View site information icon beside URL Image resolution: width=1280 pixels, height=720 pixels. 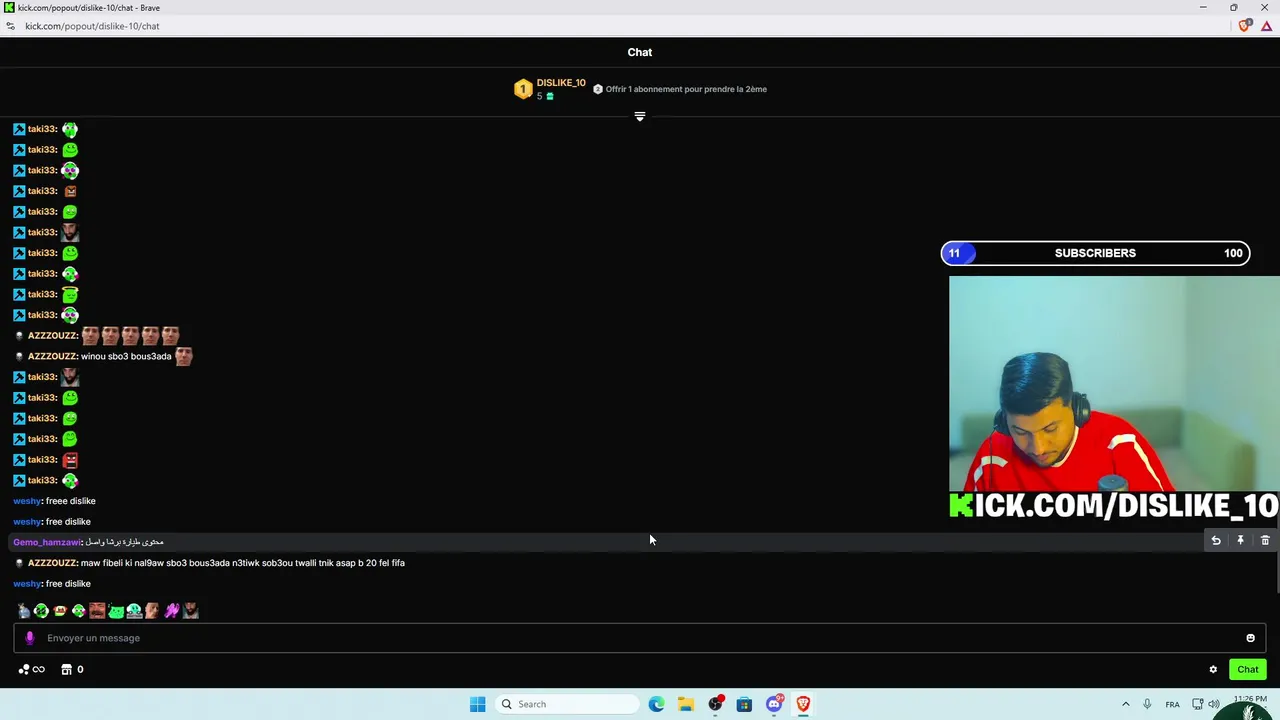[x=11, y=26]
